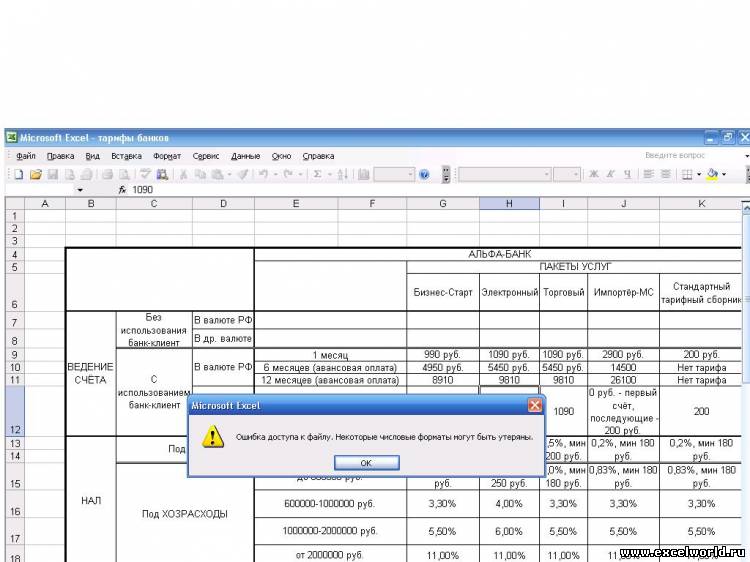Open the Font size combo box
The width and height of the screenshot is (750, 562).
click(x=567, y=174)
